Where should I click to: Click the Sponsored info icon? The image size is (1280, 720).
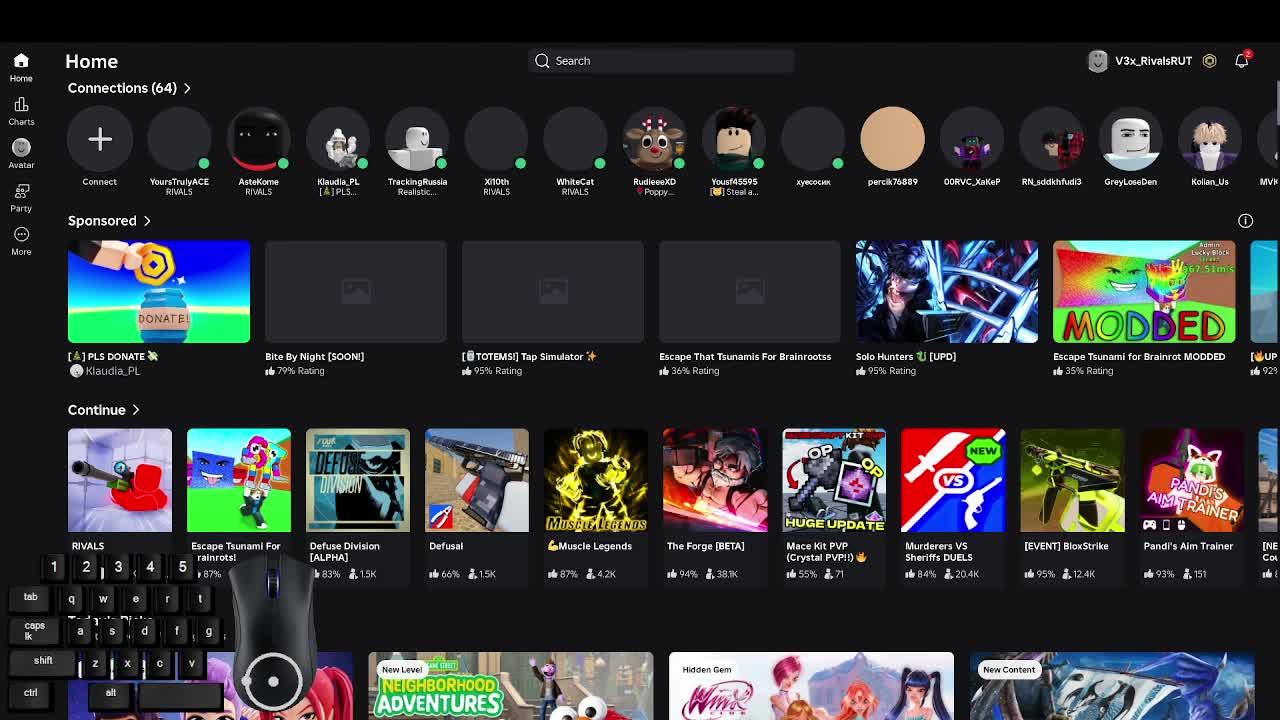click(1245, 221)
